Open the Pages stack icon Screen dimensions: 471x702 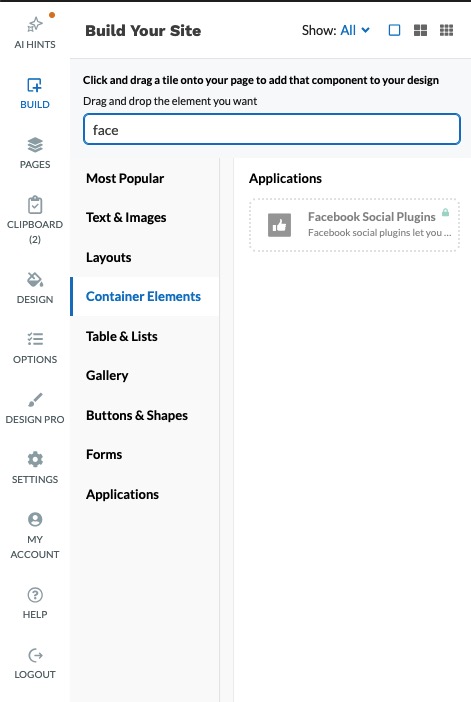coord(35,145)
